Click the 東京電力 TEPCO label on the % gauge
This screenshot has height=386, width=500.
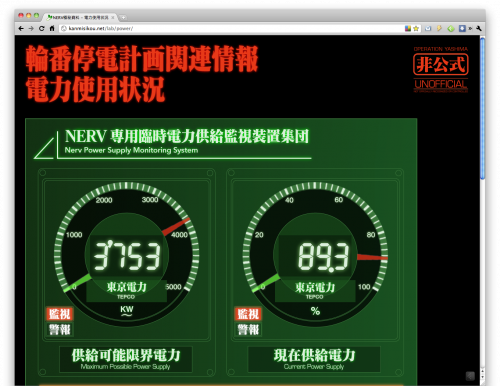(x=315, y=290)
